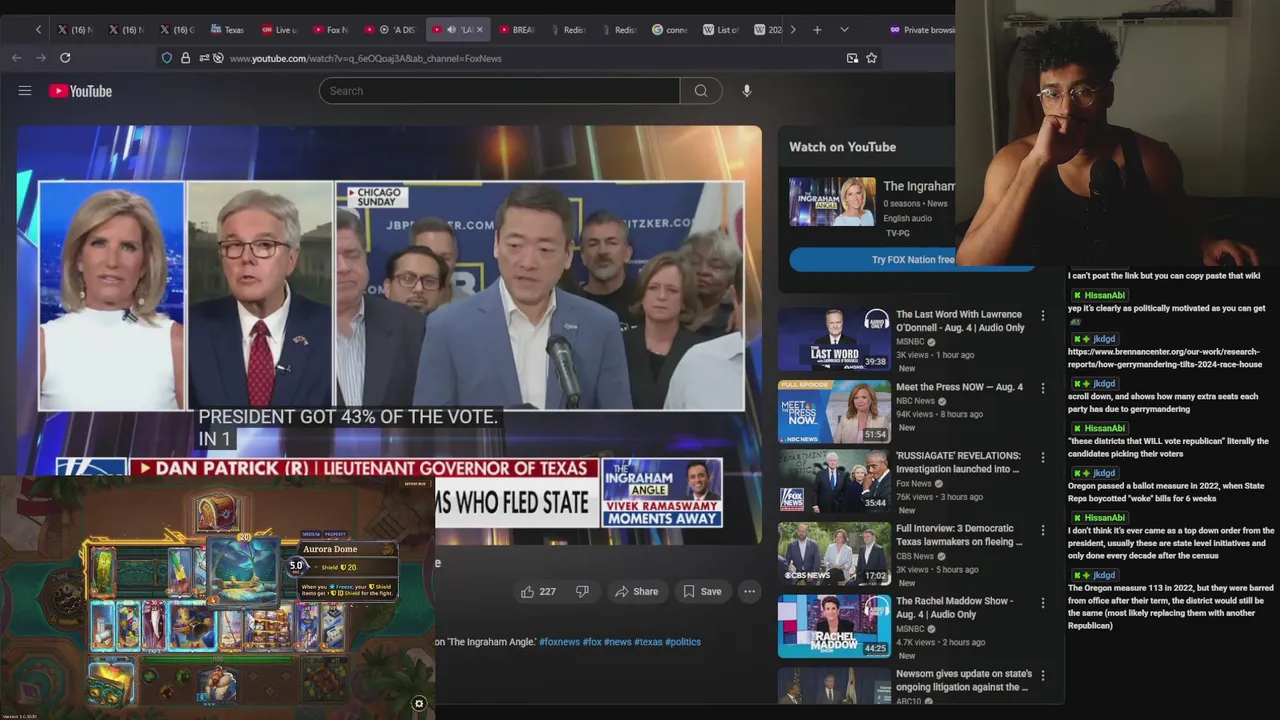Go forward with browser forward arrow
Viewport: 1280px width, 720px height.
pos(41,58)
